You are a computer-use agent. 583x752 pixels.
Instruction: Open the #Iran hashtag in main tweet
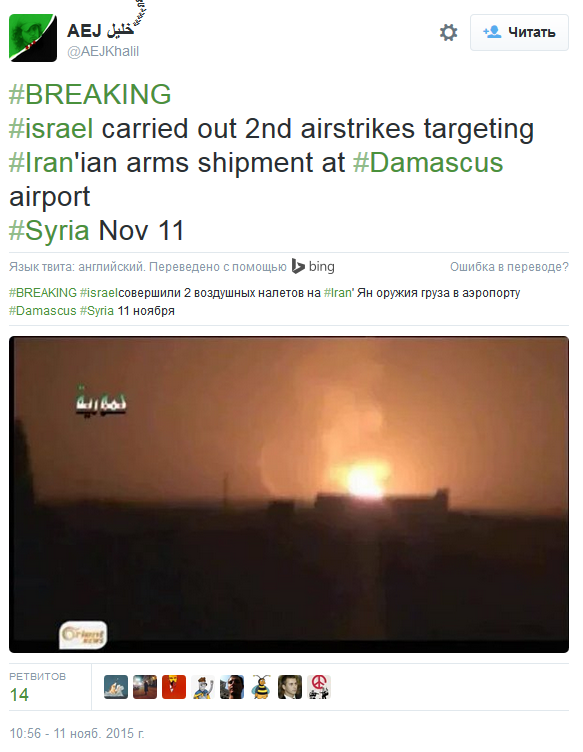click(x=41, y=163)
